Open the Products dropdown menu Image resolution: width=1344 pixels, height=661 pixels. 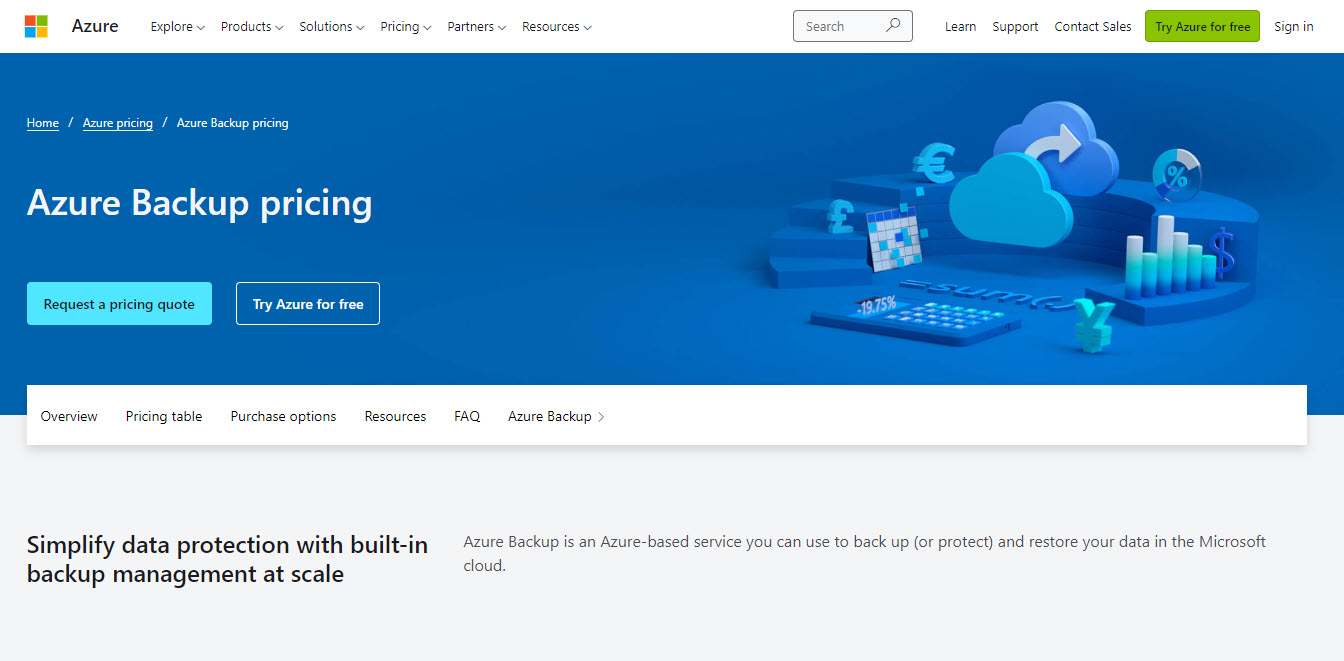click(x=251, y=27)
